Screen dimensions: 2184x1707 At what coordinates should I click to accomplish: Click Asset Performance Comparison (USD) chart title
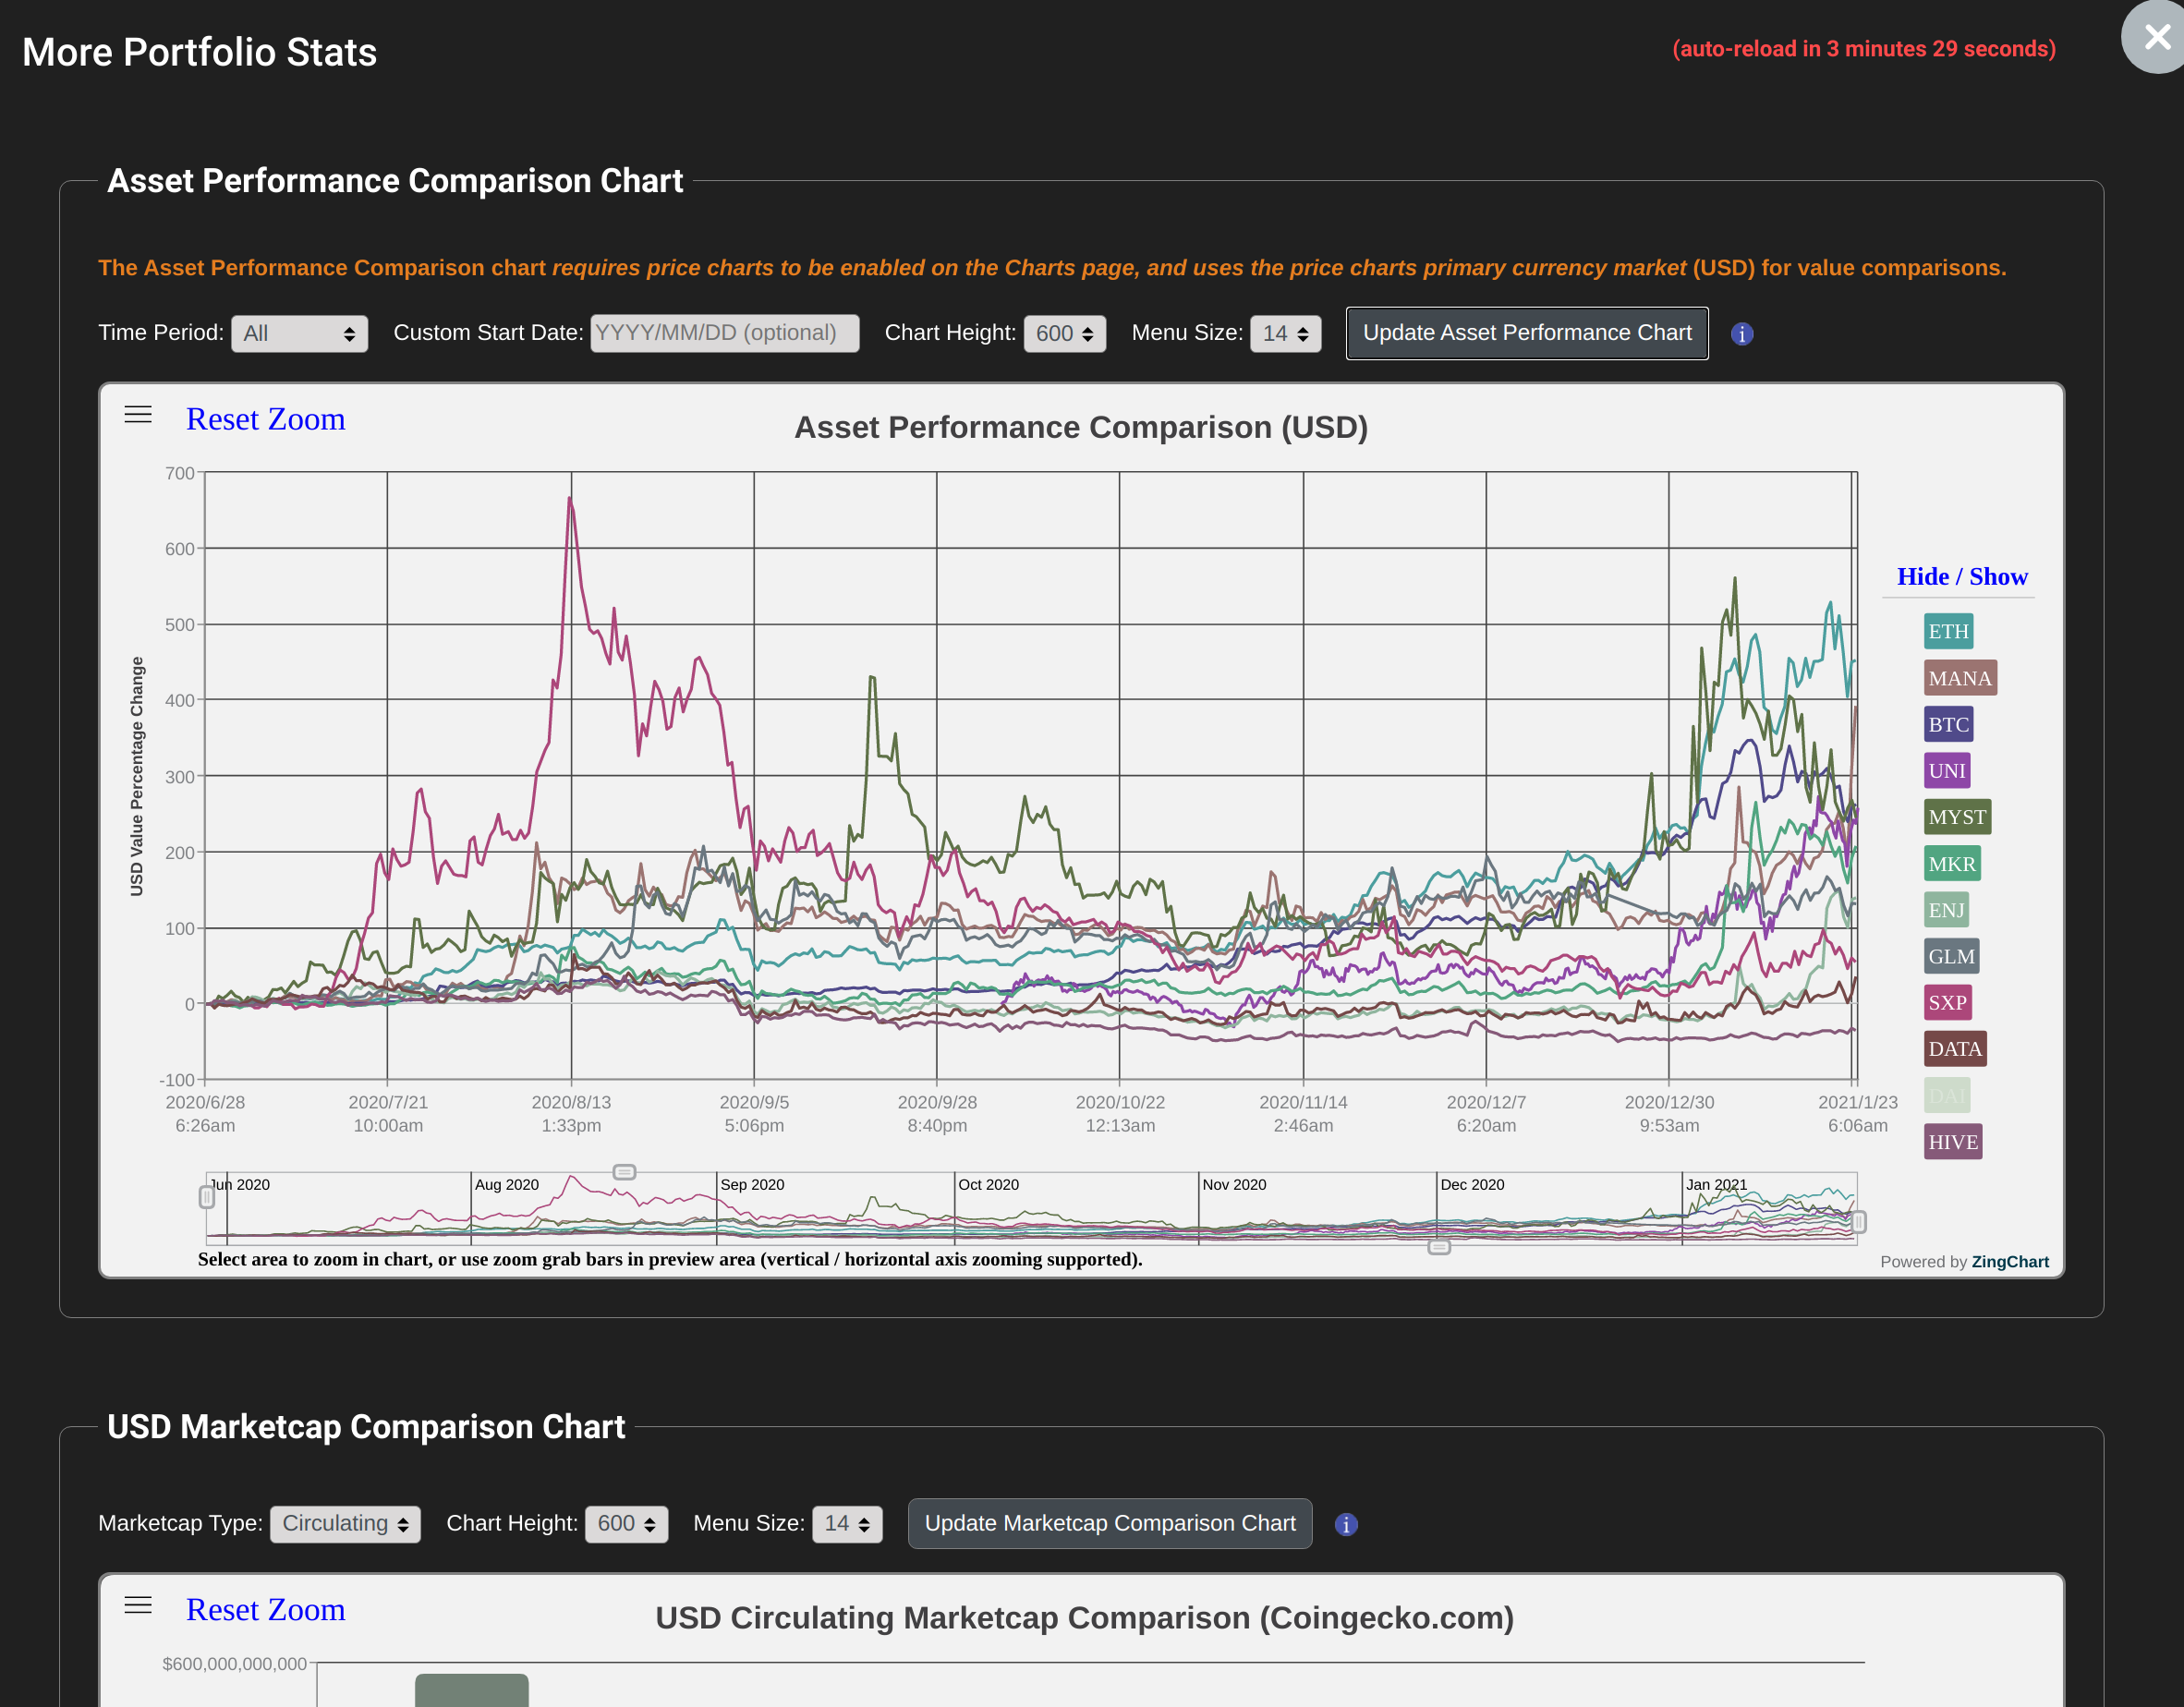pyautogui.click(x=1081, y=427)
